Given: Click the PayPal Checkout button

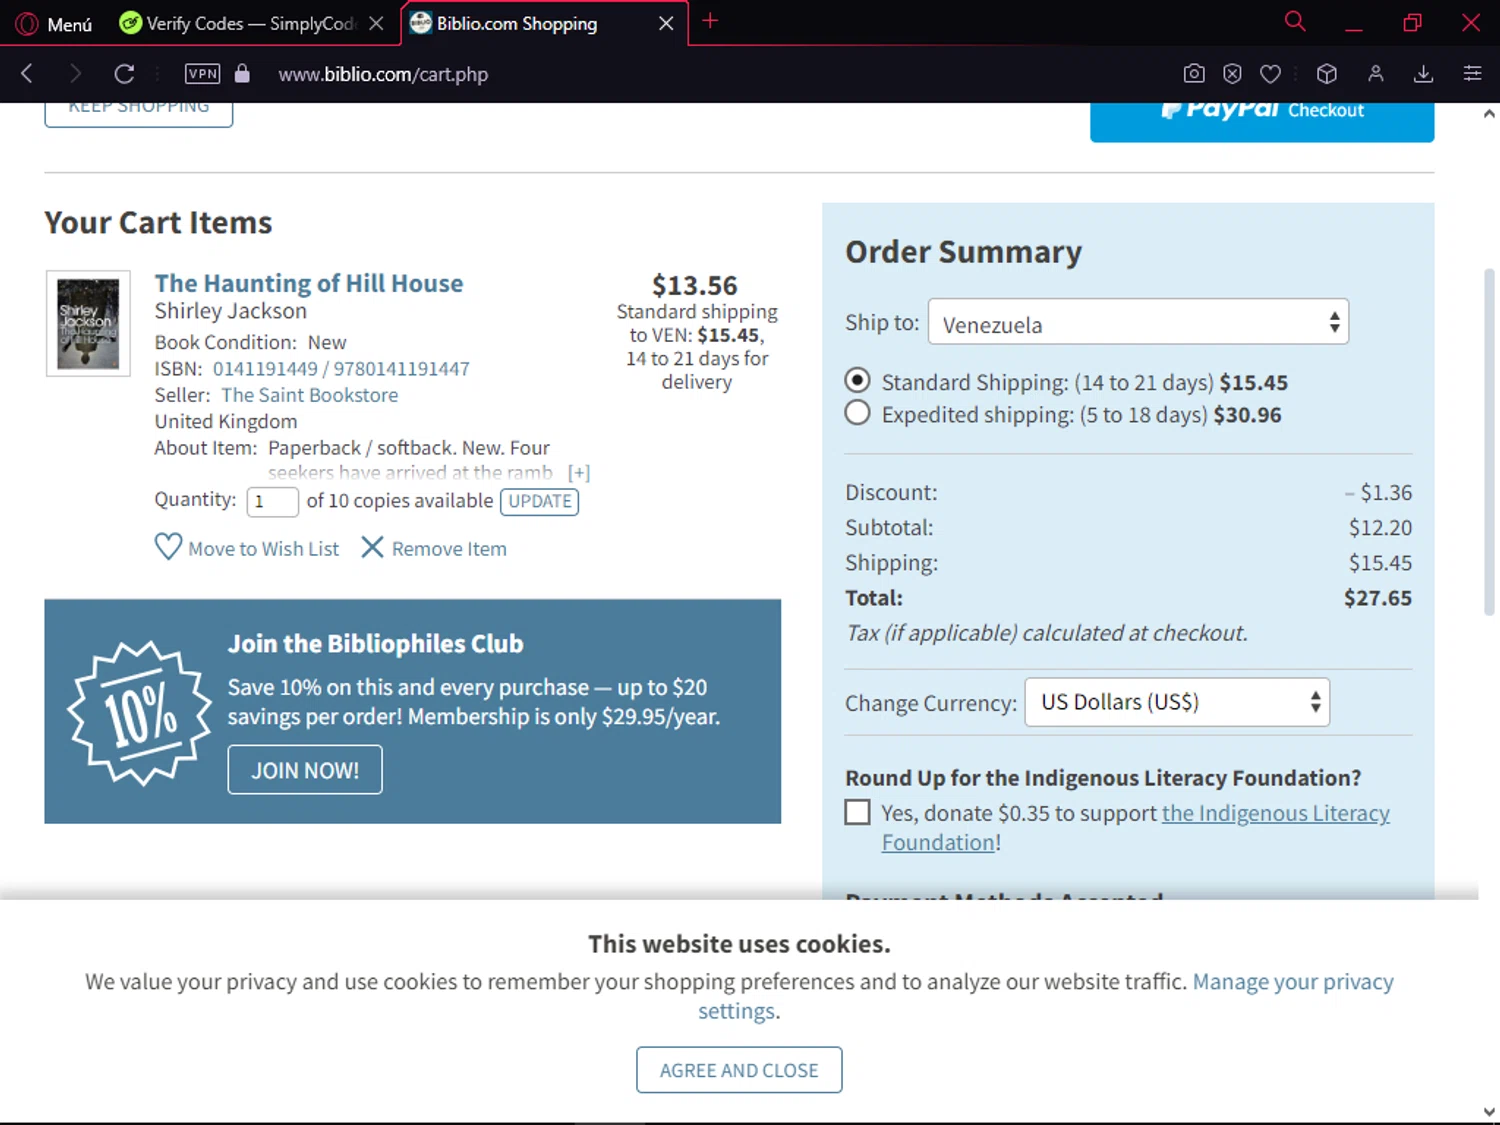Looking at the screenshot, I should pyautogui.click(x=1262, y=121).
